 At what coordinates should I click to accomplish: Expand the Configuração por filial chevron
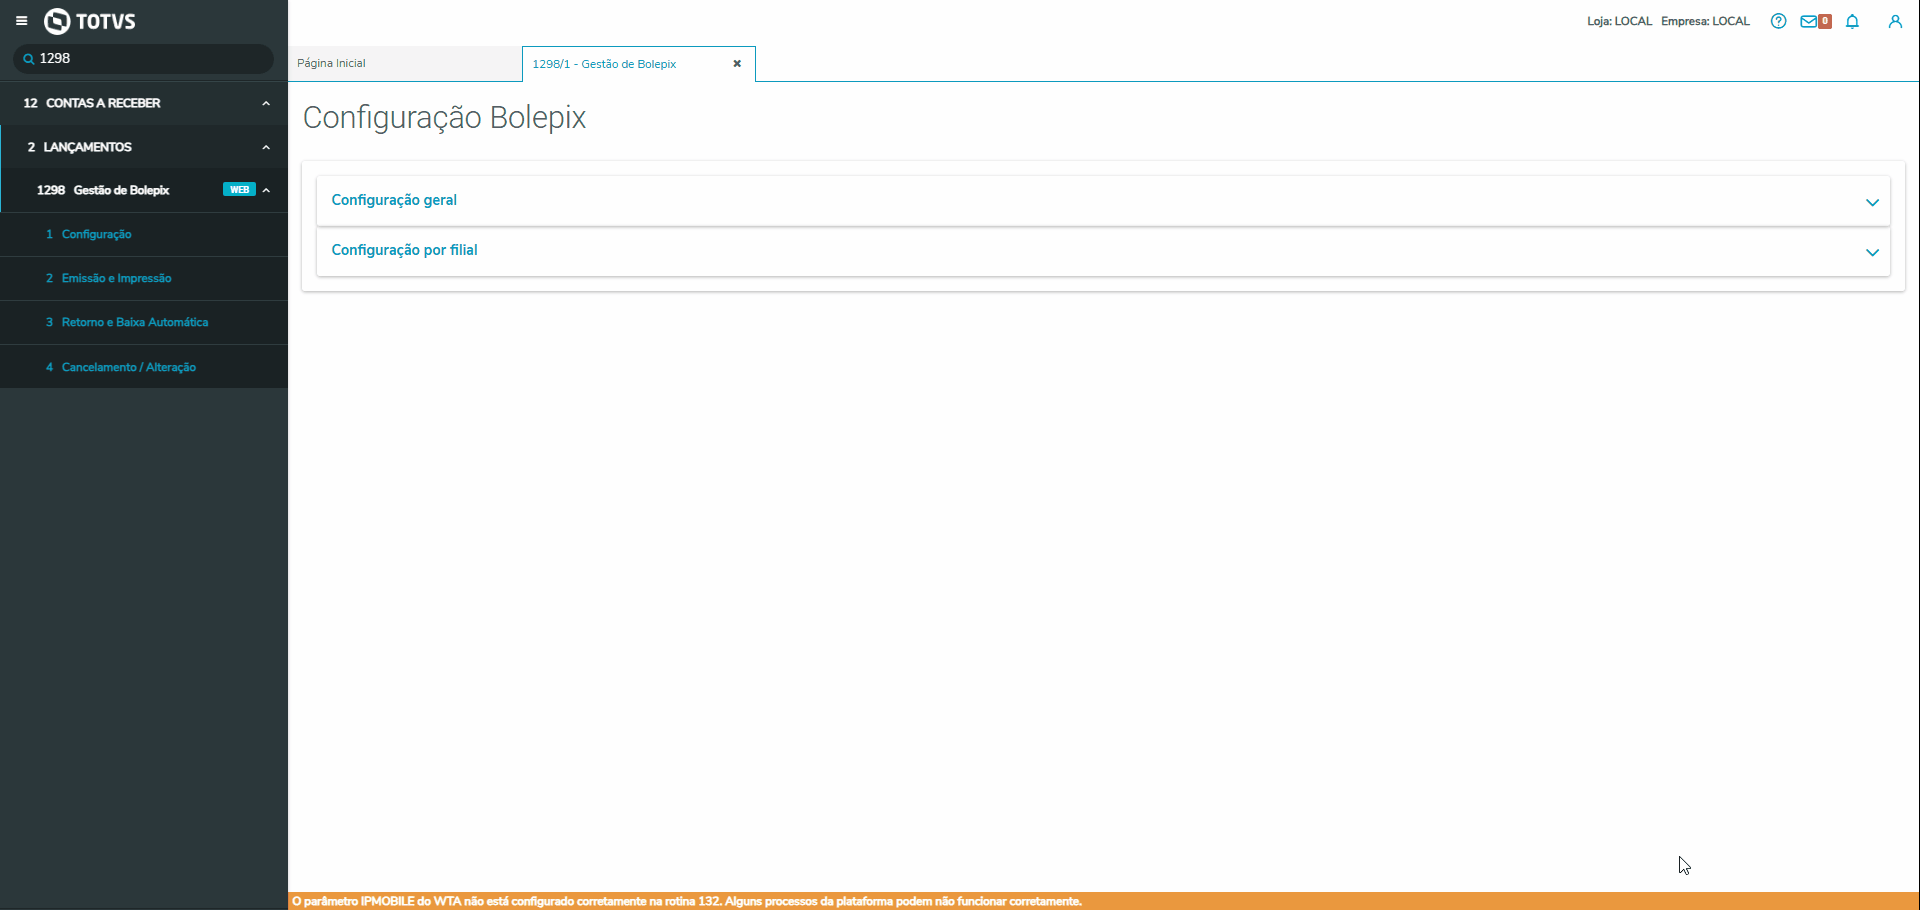tap(1872, 252)
